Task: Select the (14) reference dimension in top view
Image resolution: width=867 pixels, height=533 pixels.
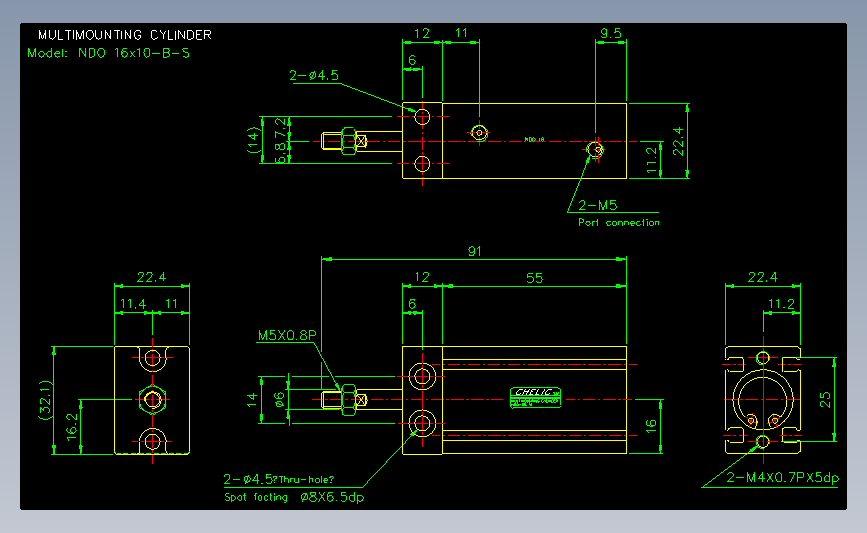Action: click(253, 140)
